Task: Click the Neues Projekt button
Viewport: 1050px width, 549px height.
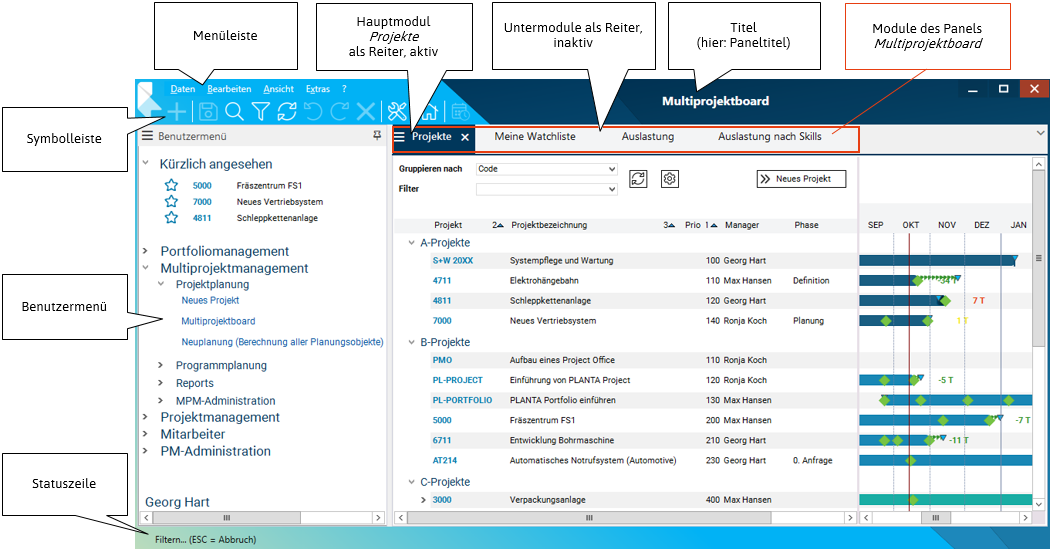Action: pos(801,179)
